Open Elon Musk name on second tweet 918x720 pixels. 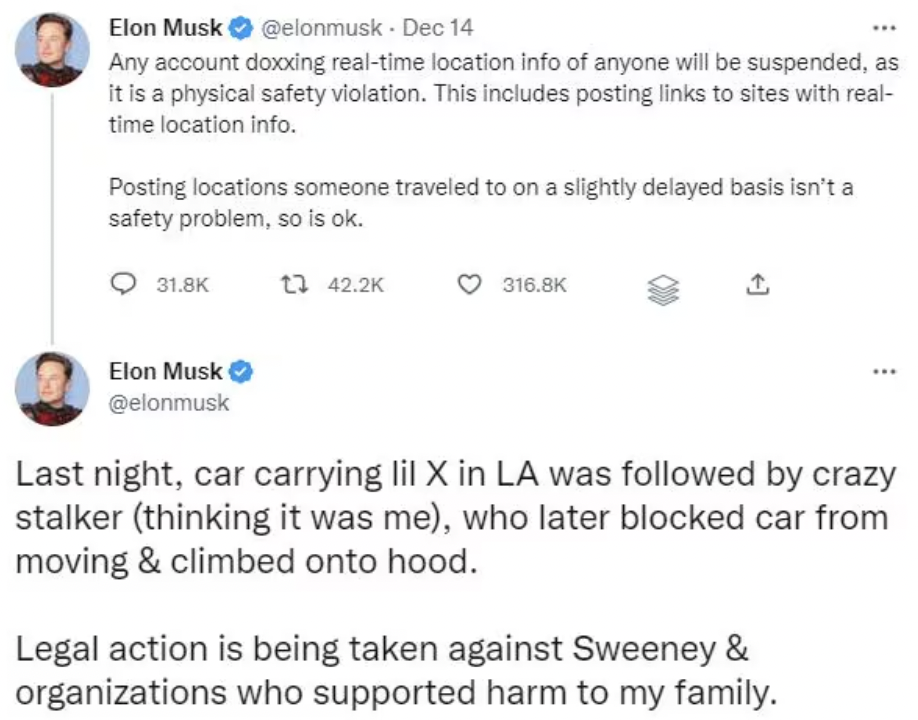click(166, 372)
